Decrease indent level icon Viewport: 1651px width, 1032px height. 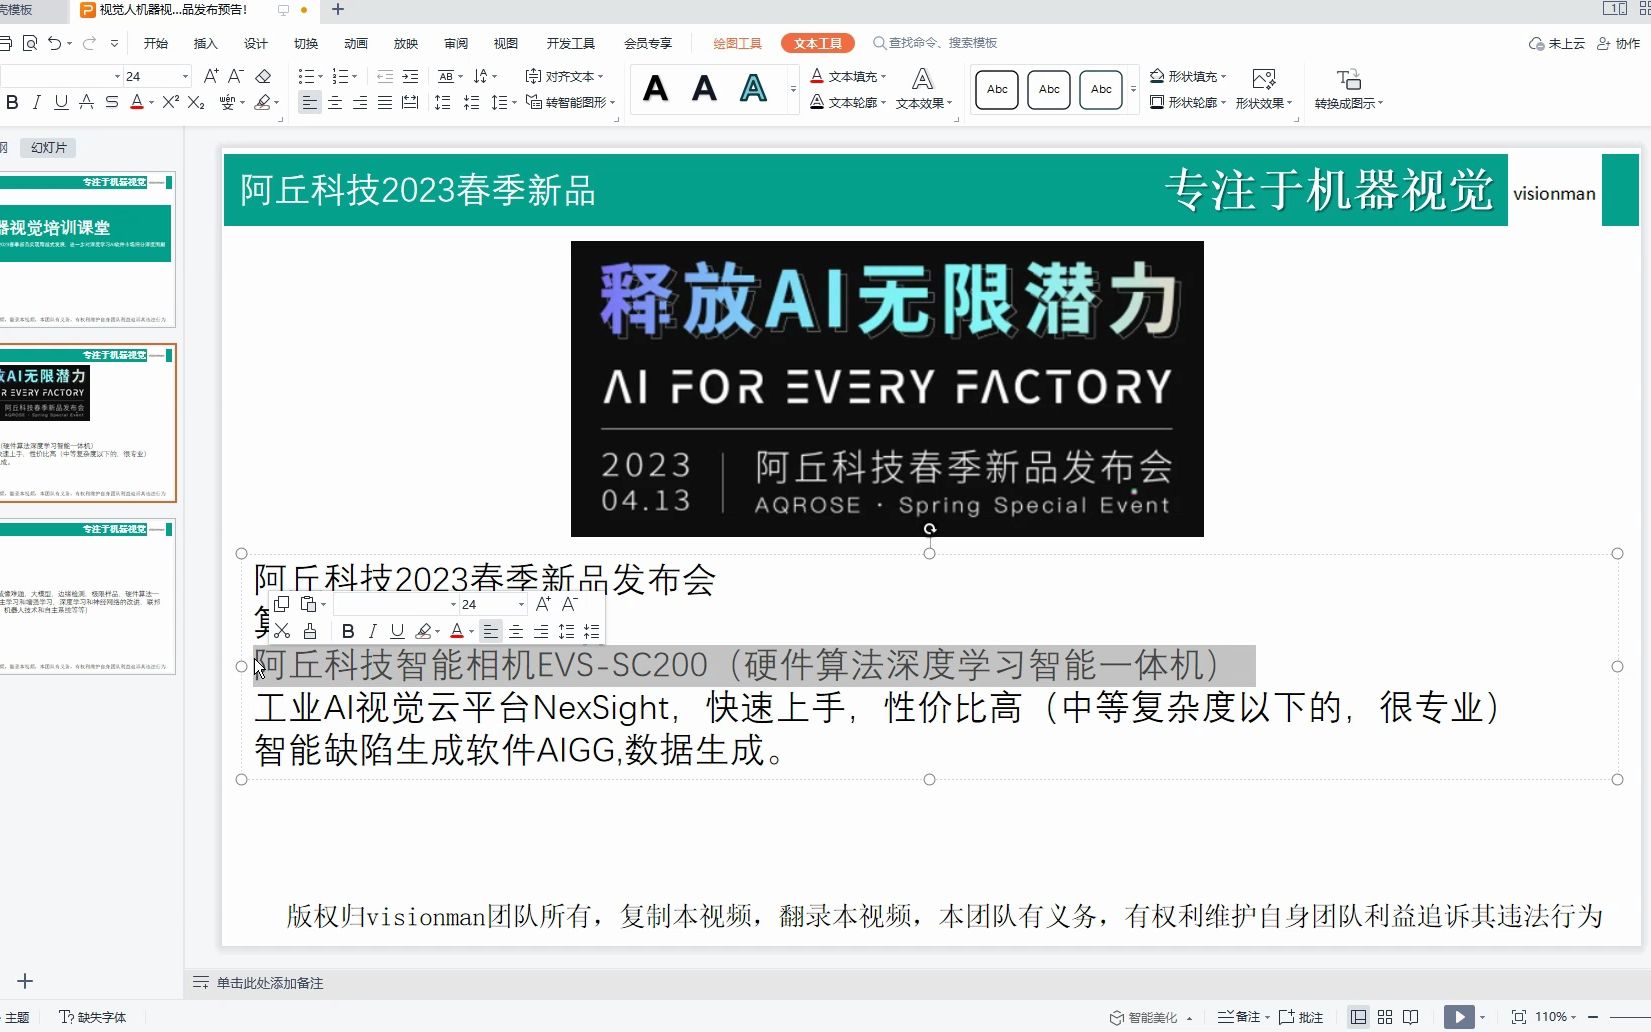[x=385, y=76]
